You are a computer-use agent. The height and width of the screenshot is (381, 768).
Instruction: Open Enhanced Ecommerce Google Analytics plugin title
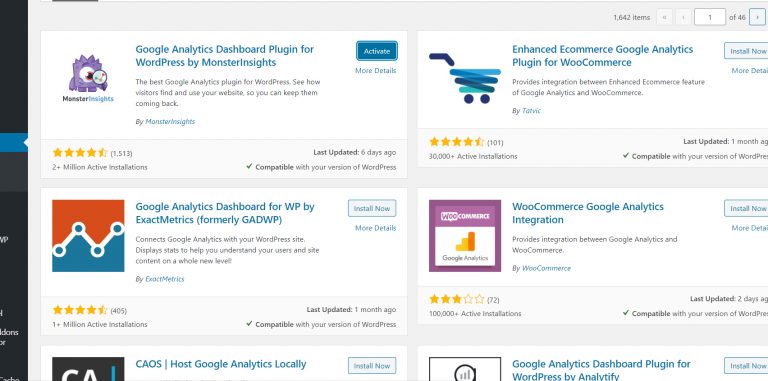point(602,56)
